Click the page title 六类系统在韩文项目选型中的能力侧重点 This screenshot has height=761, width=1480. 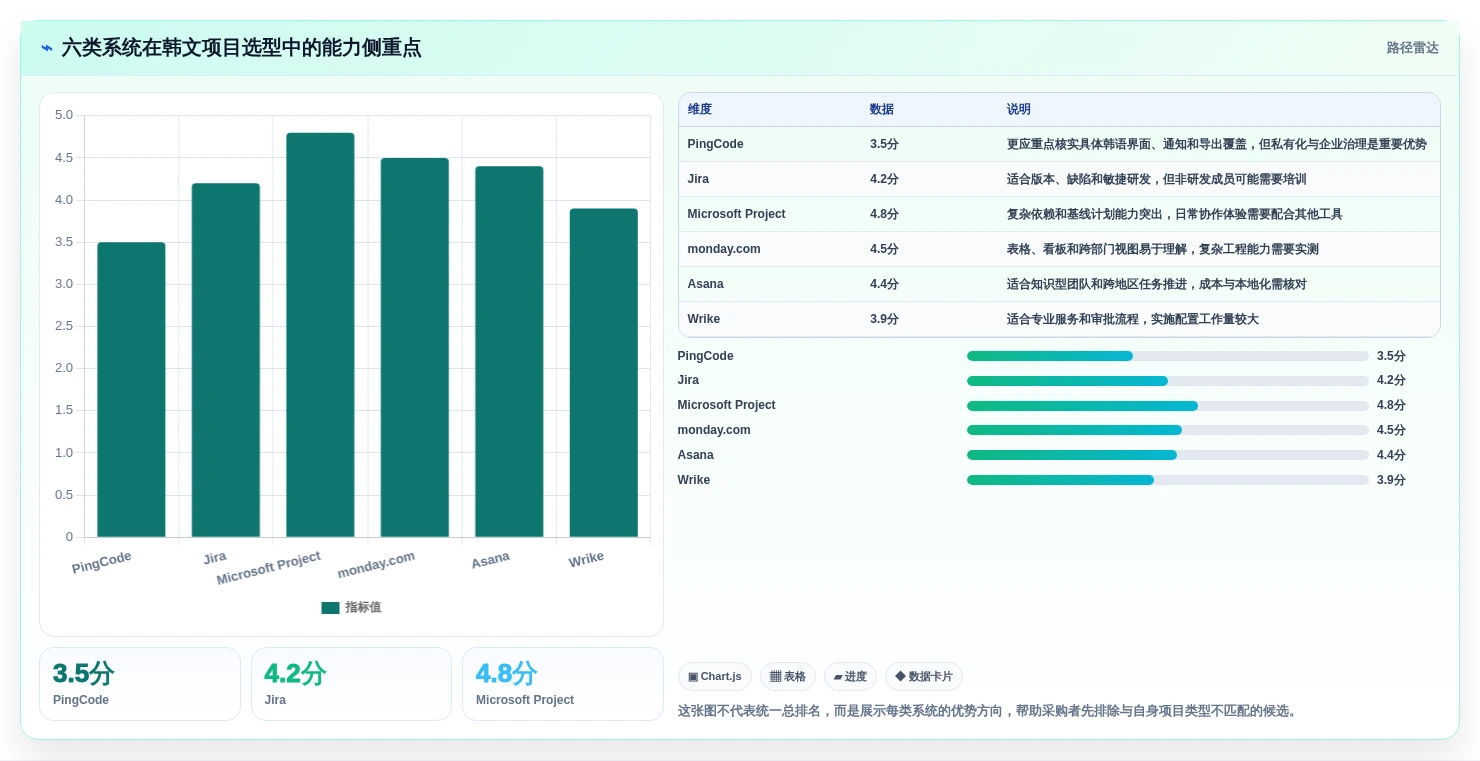(x=241, y=48)
